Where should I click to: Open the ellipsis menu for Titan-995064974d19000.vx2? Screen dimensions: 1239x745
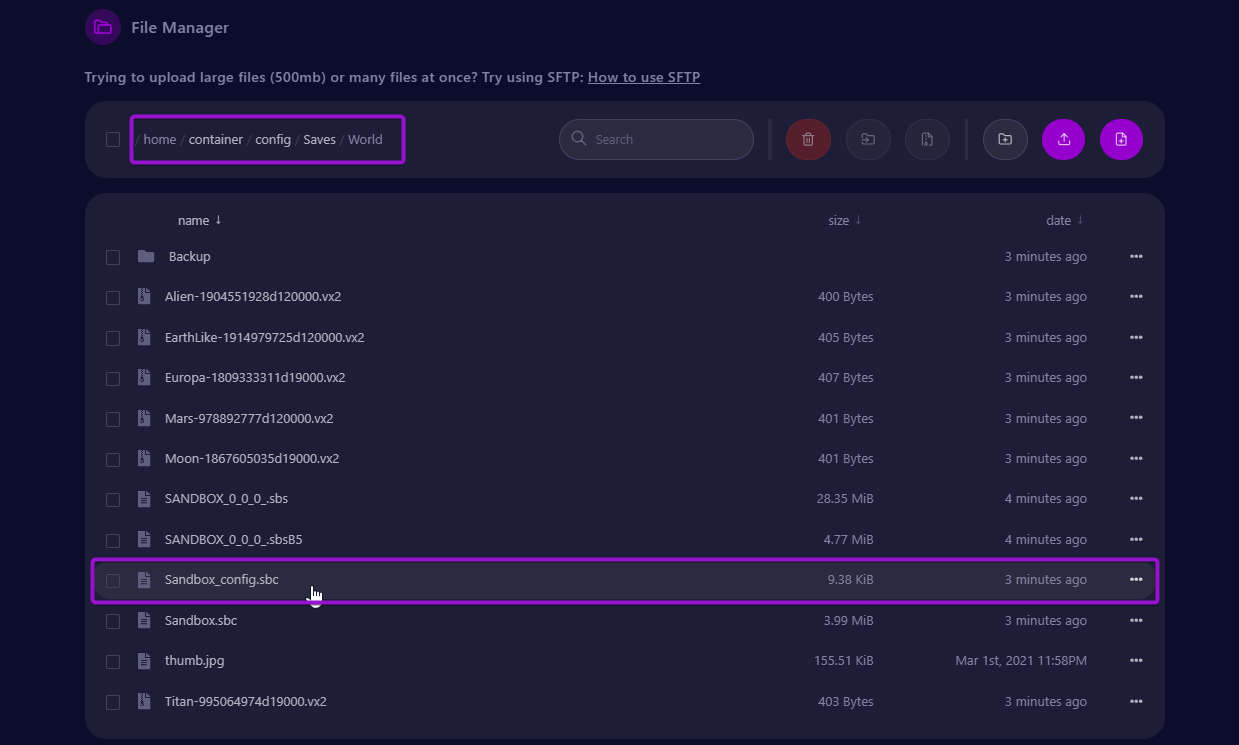click(x=1135, y=701)
